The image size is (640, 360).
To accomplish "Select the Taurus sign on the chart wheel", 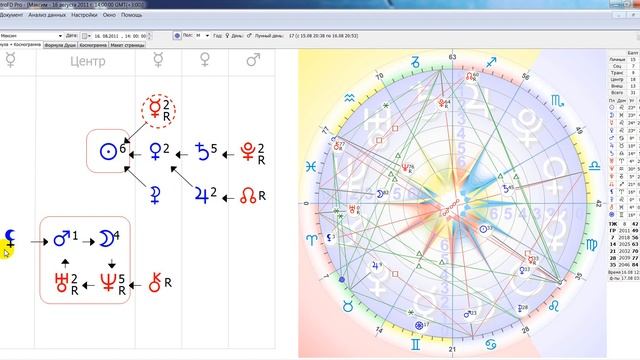I will point(347,306).
